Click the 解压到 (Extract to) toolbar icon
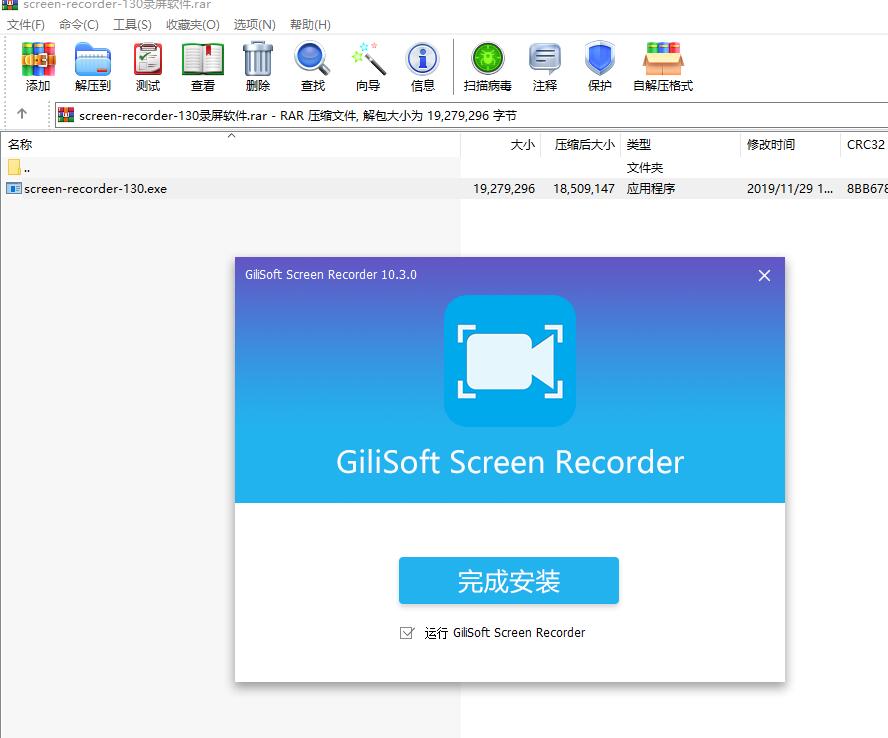Viewport: 888px width, 738px height. (92, 59)
